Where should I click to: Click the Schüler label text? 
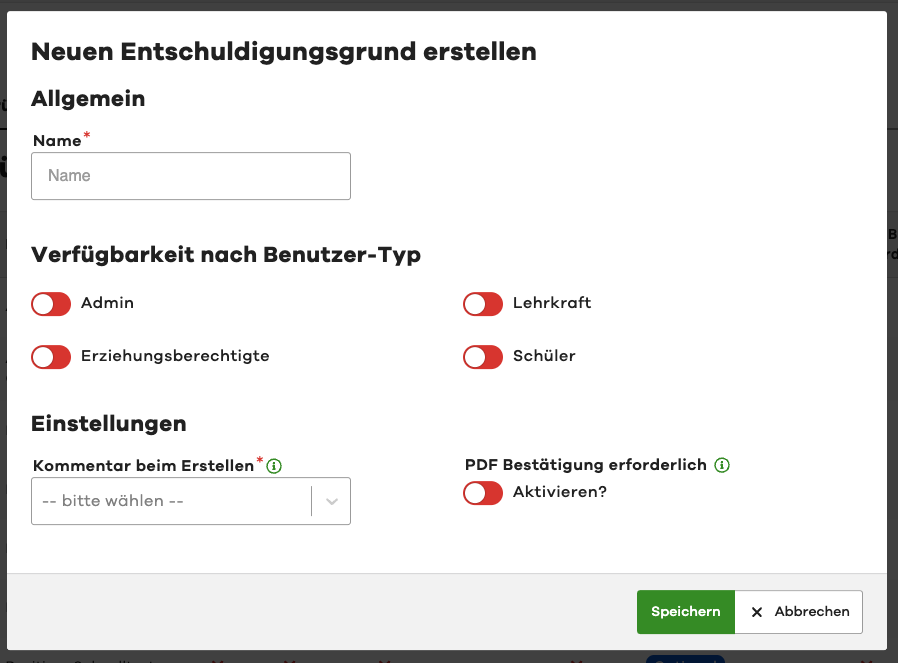(x=544, y=356)
